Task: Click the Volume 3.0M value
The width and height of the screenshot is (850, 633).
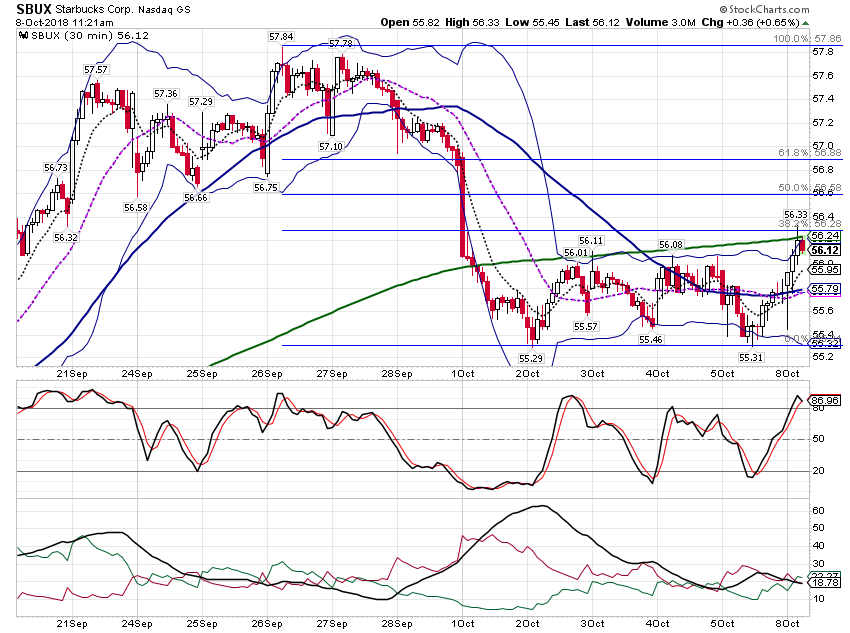Action: click(x=660, y=22)
